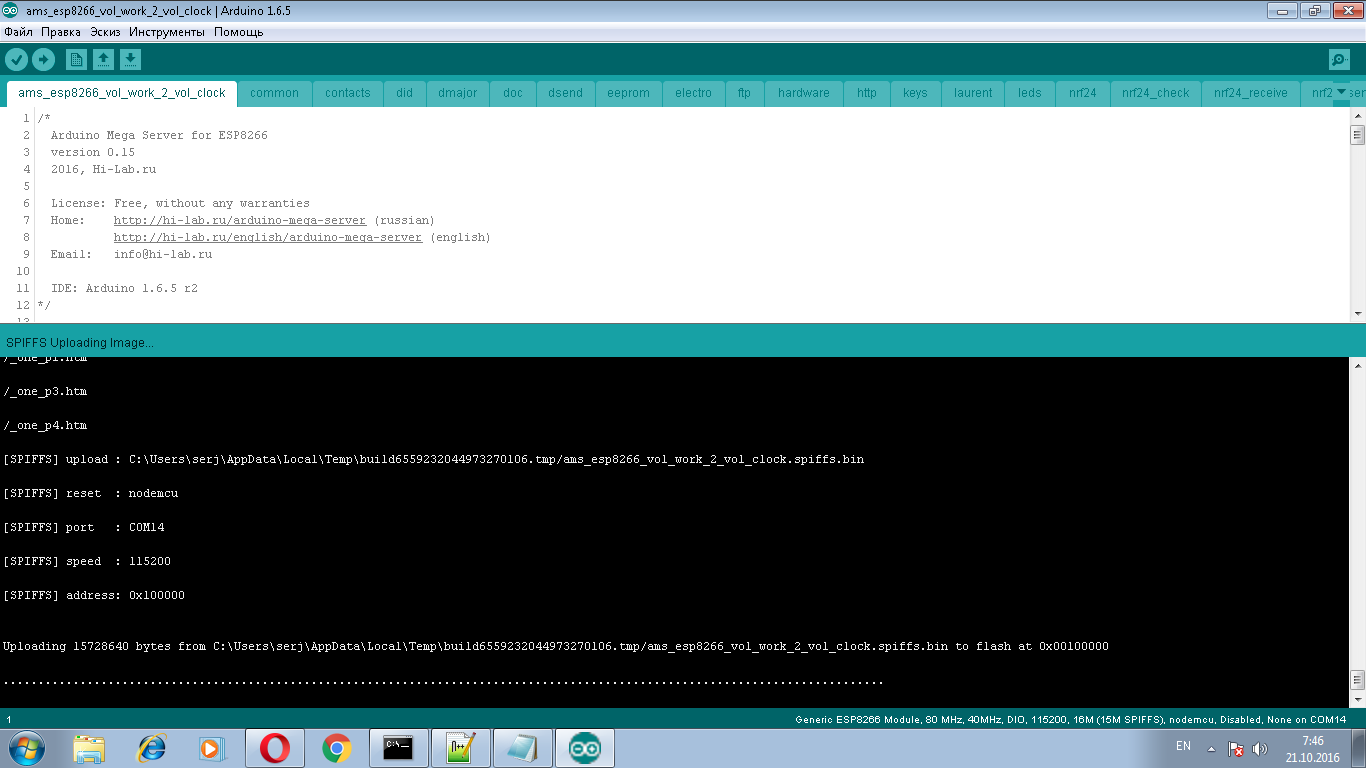Switch to the nrf24_check tab

click(1155, 93)
